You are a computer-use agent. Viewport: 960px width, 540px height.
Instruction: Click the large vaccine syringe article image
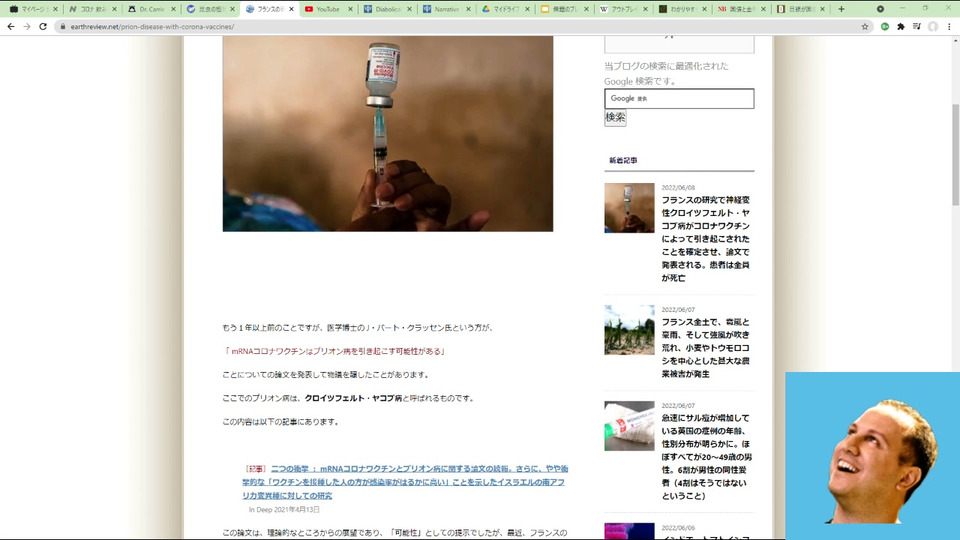click(388, 133)
